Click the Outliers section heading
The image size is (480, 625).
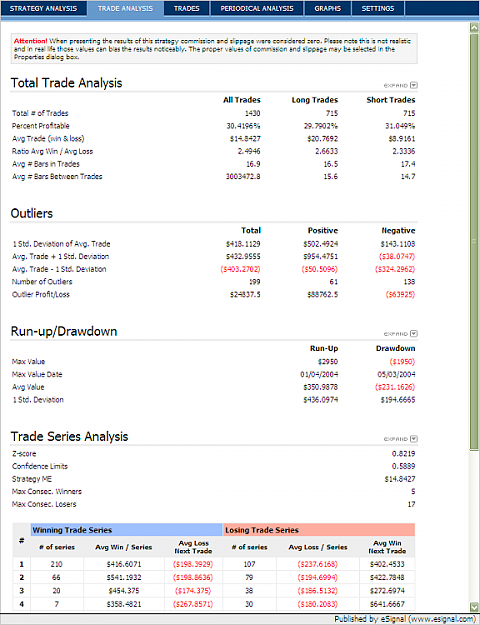pos(31,213)
